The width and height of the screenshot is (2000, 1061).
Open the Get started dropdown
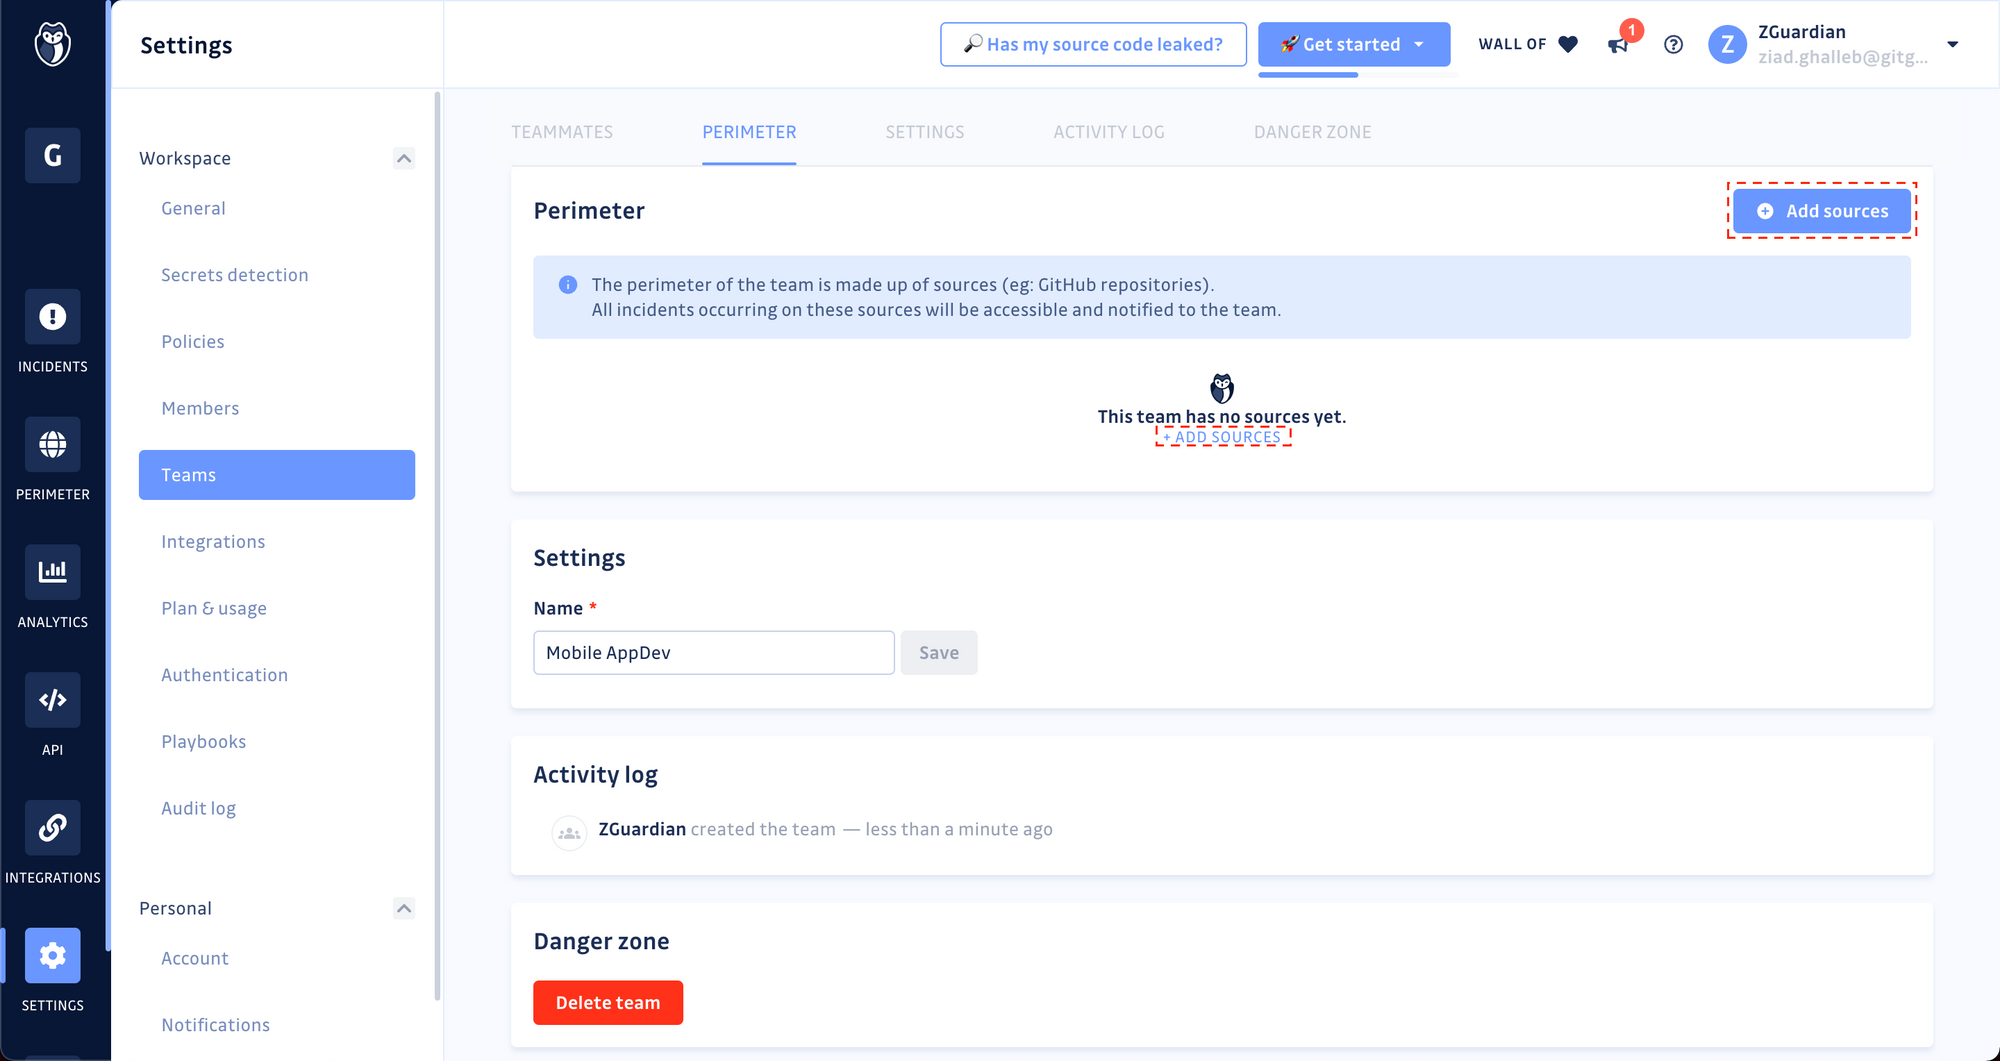(1354, 44)
